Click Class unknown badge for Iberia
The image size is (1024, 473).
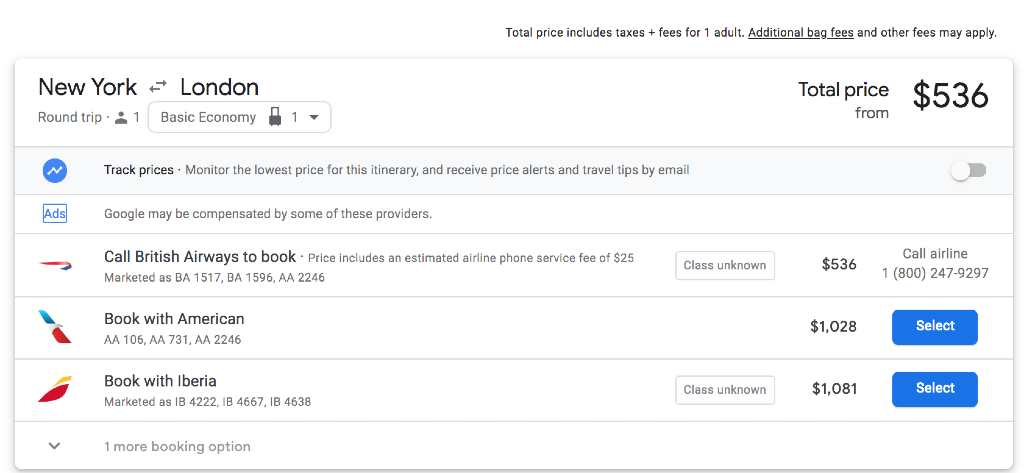[725, 389]
